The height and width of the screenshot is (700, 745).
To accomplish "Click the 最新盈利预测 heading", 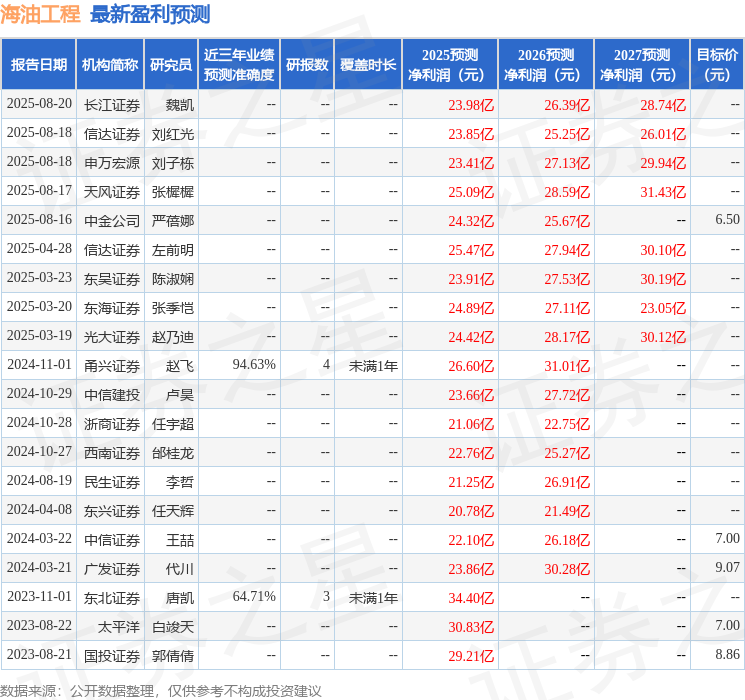I will tap(150, 14).
